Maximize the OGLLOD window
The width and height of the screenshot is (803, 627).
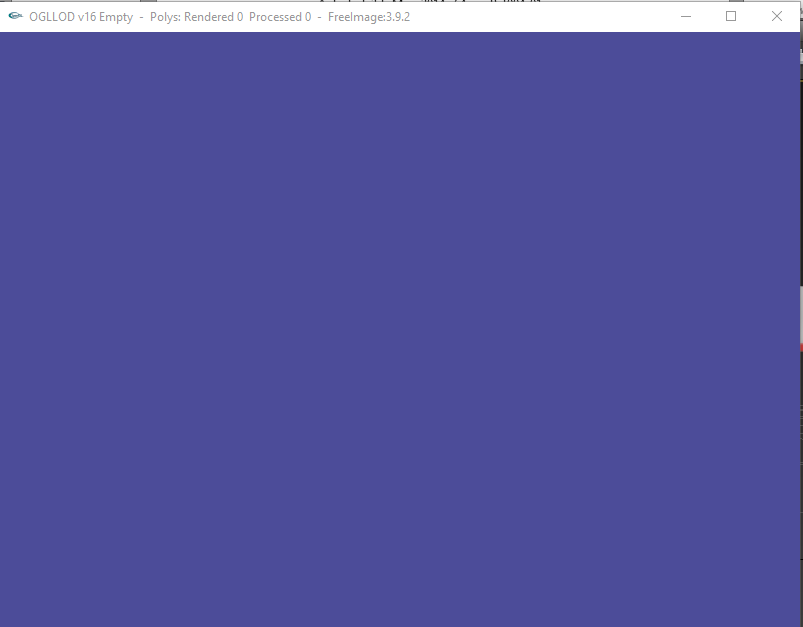point(731,17)
